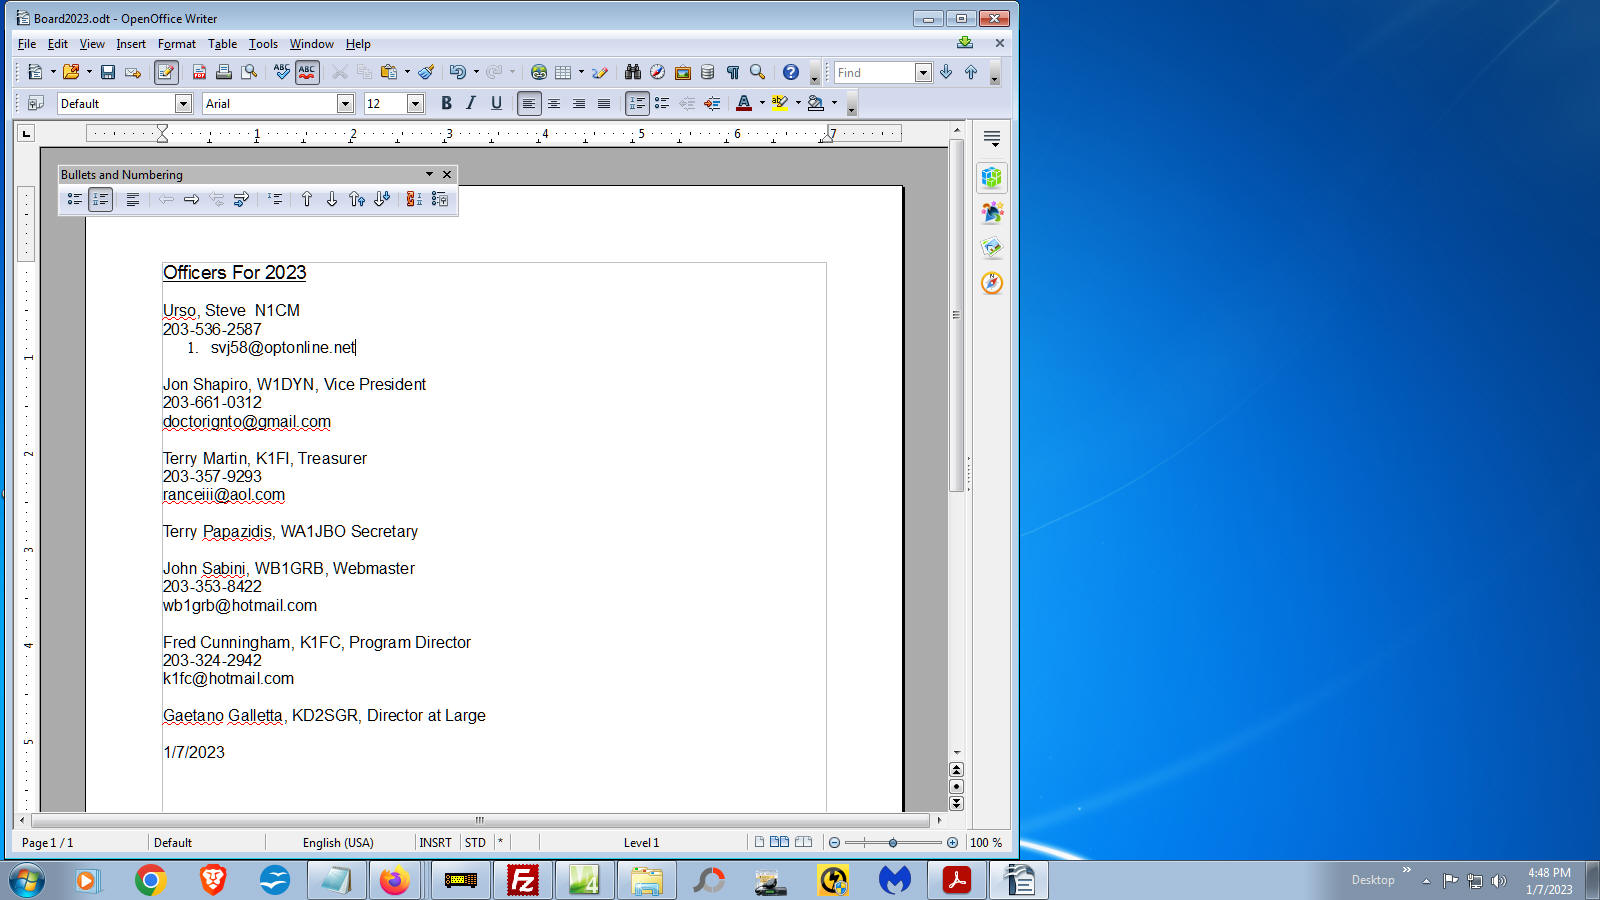The image size is (1600, 900).
Task: Toggle Bold formatting
Action: (x=446, y=103)
